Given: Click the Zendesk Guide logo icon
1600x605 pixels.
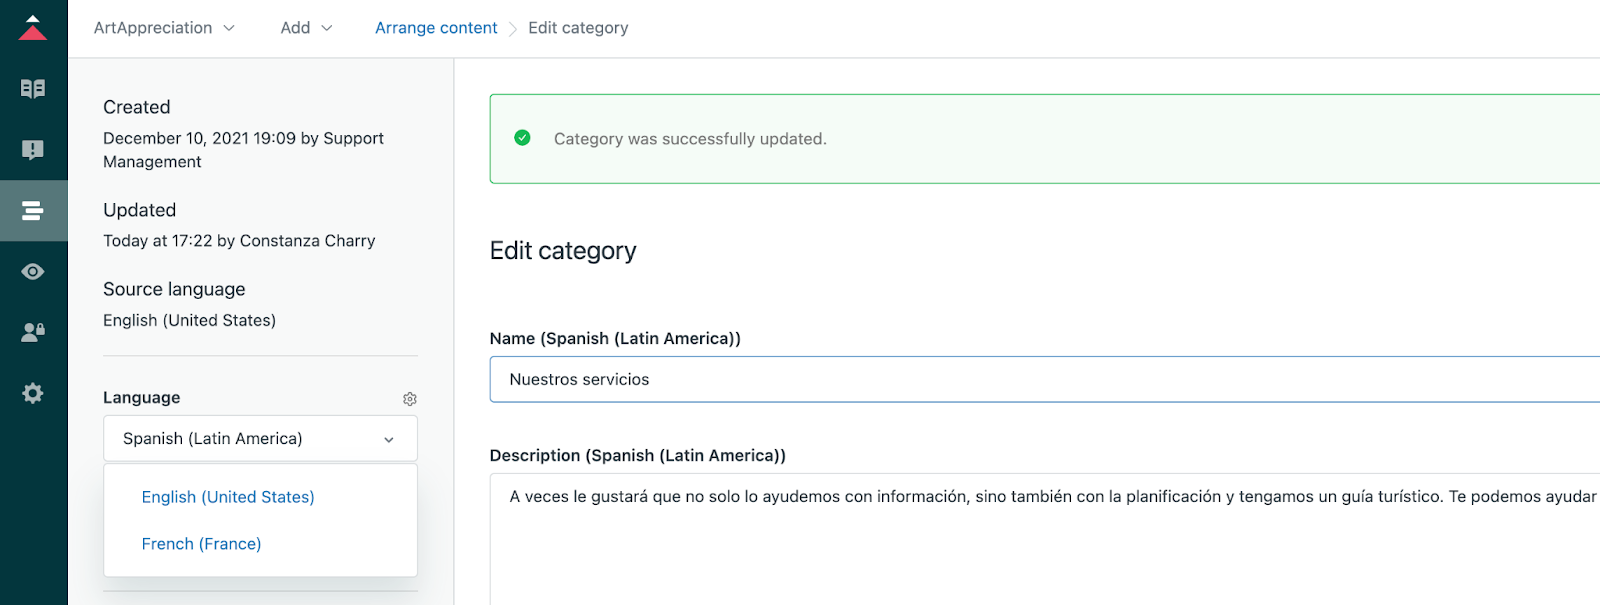Looking at the screenshot, I should [33, 28].
